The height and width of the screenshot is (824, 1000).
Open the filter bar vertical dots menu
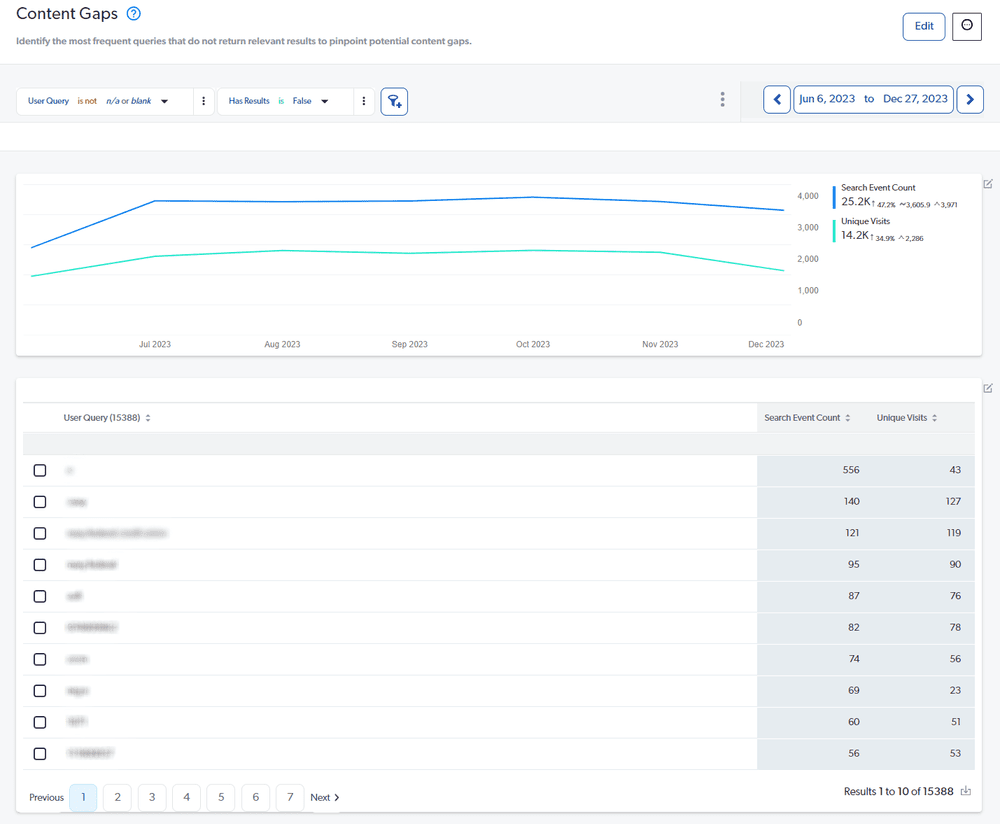(722, 99)
